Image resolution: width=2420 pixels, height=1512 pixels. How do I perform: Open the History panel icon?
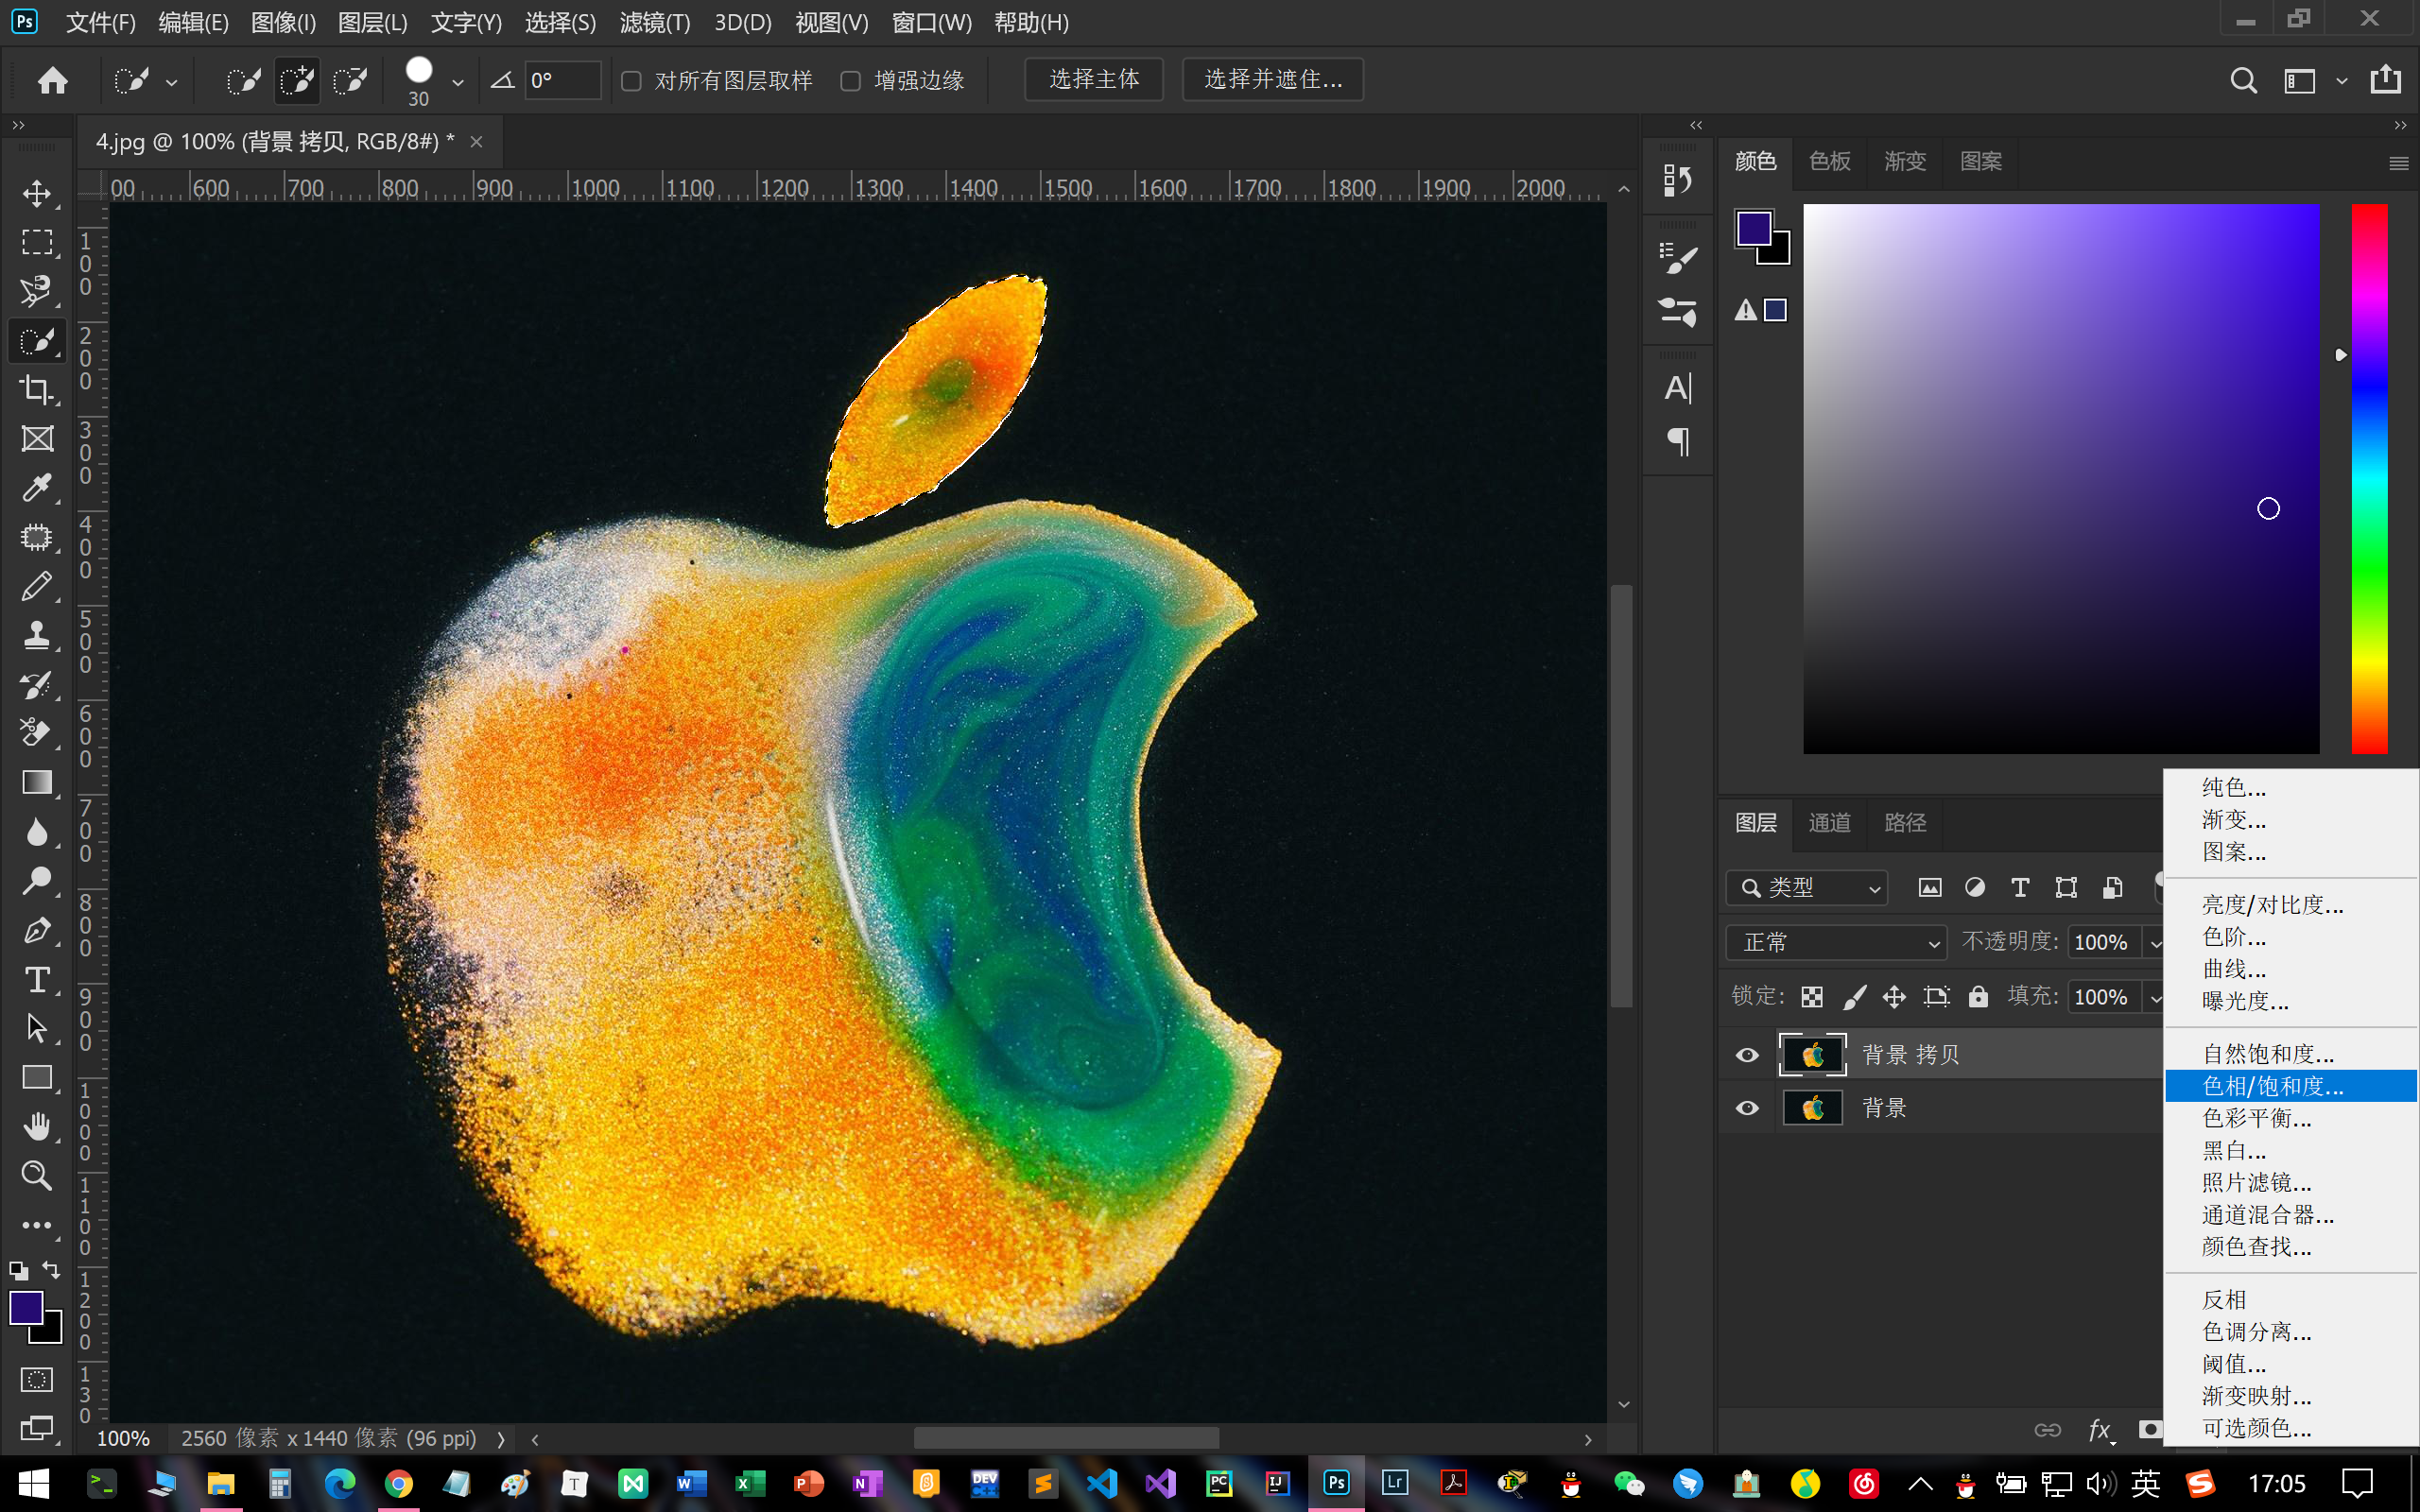[1677, 180]
